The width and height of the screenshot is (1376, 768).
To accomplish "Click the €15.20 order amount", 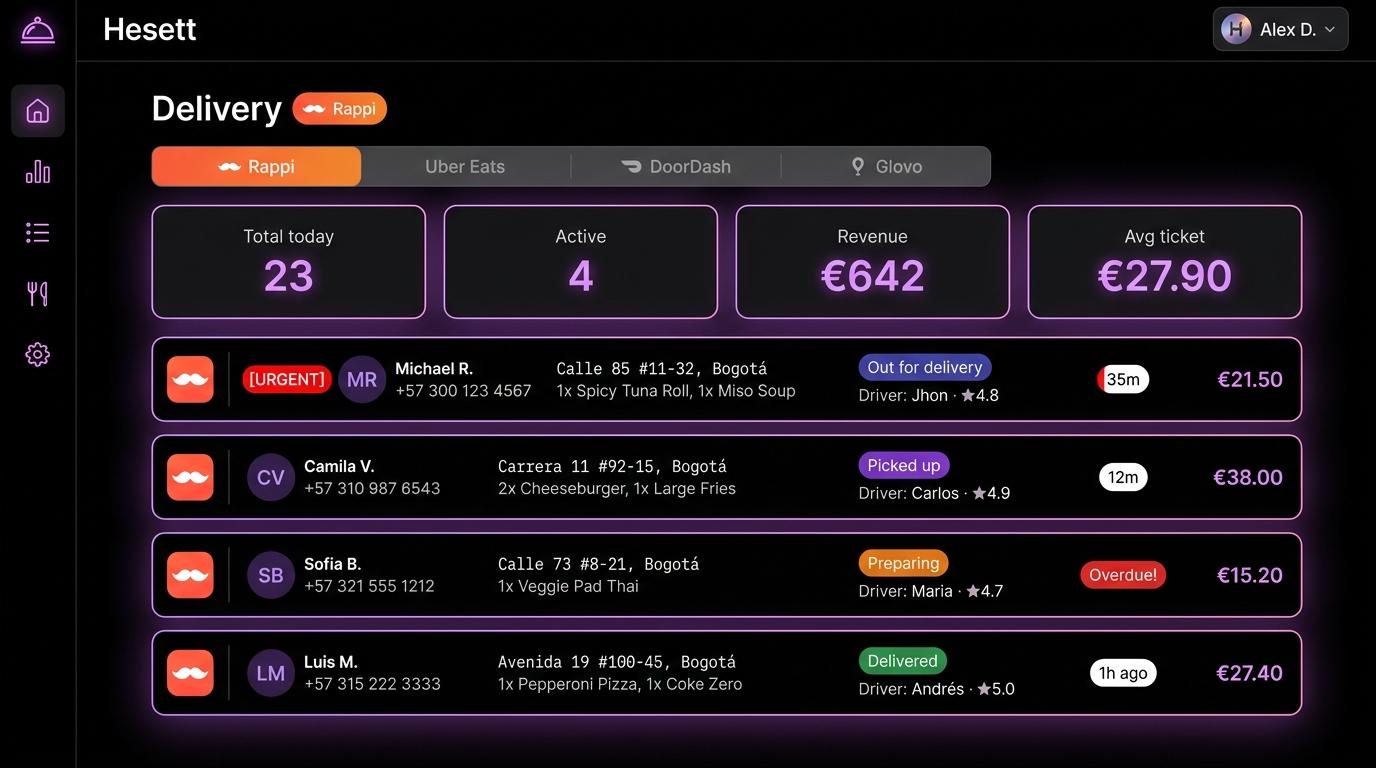I will 1250,575.
